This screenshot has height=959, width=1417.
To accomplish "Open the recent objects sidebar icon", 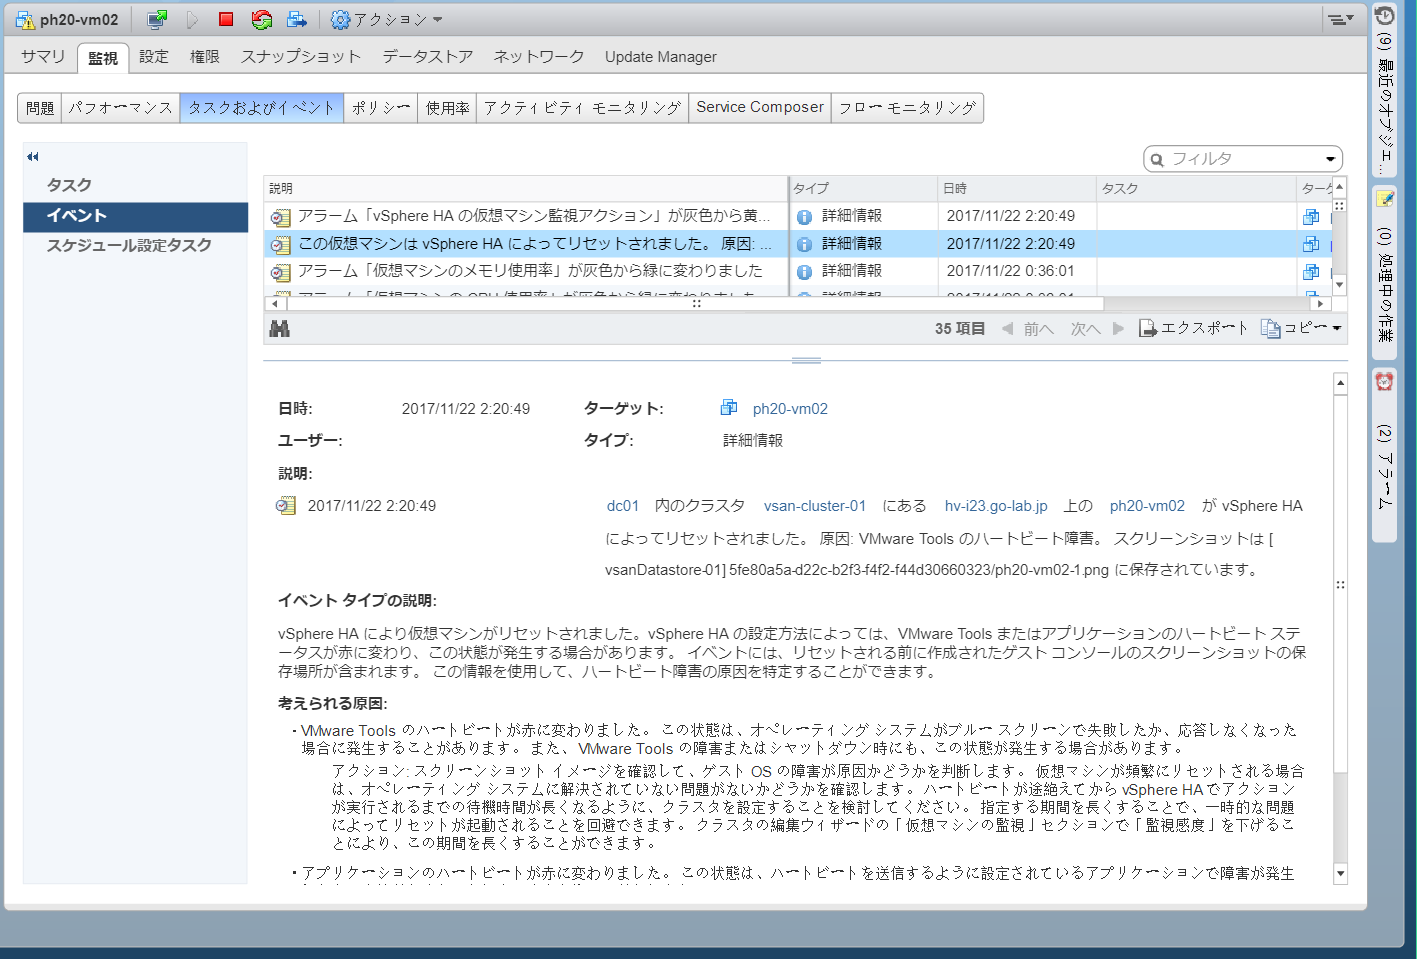I will coord(1384,16).
